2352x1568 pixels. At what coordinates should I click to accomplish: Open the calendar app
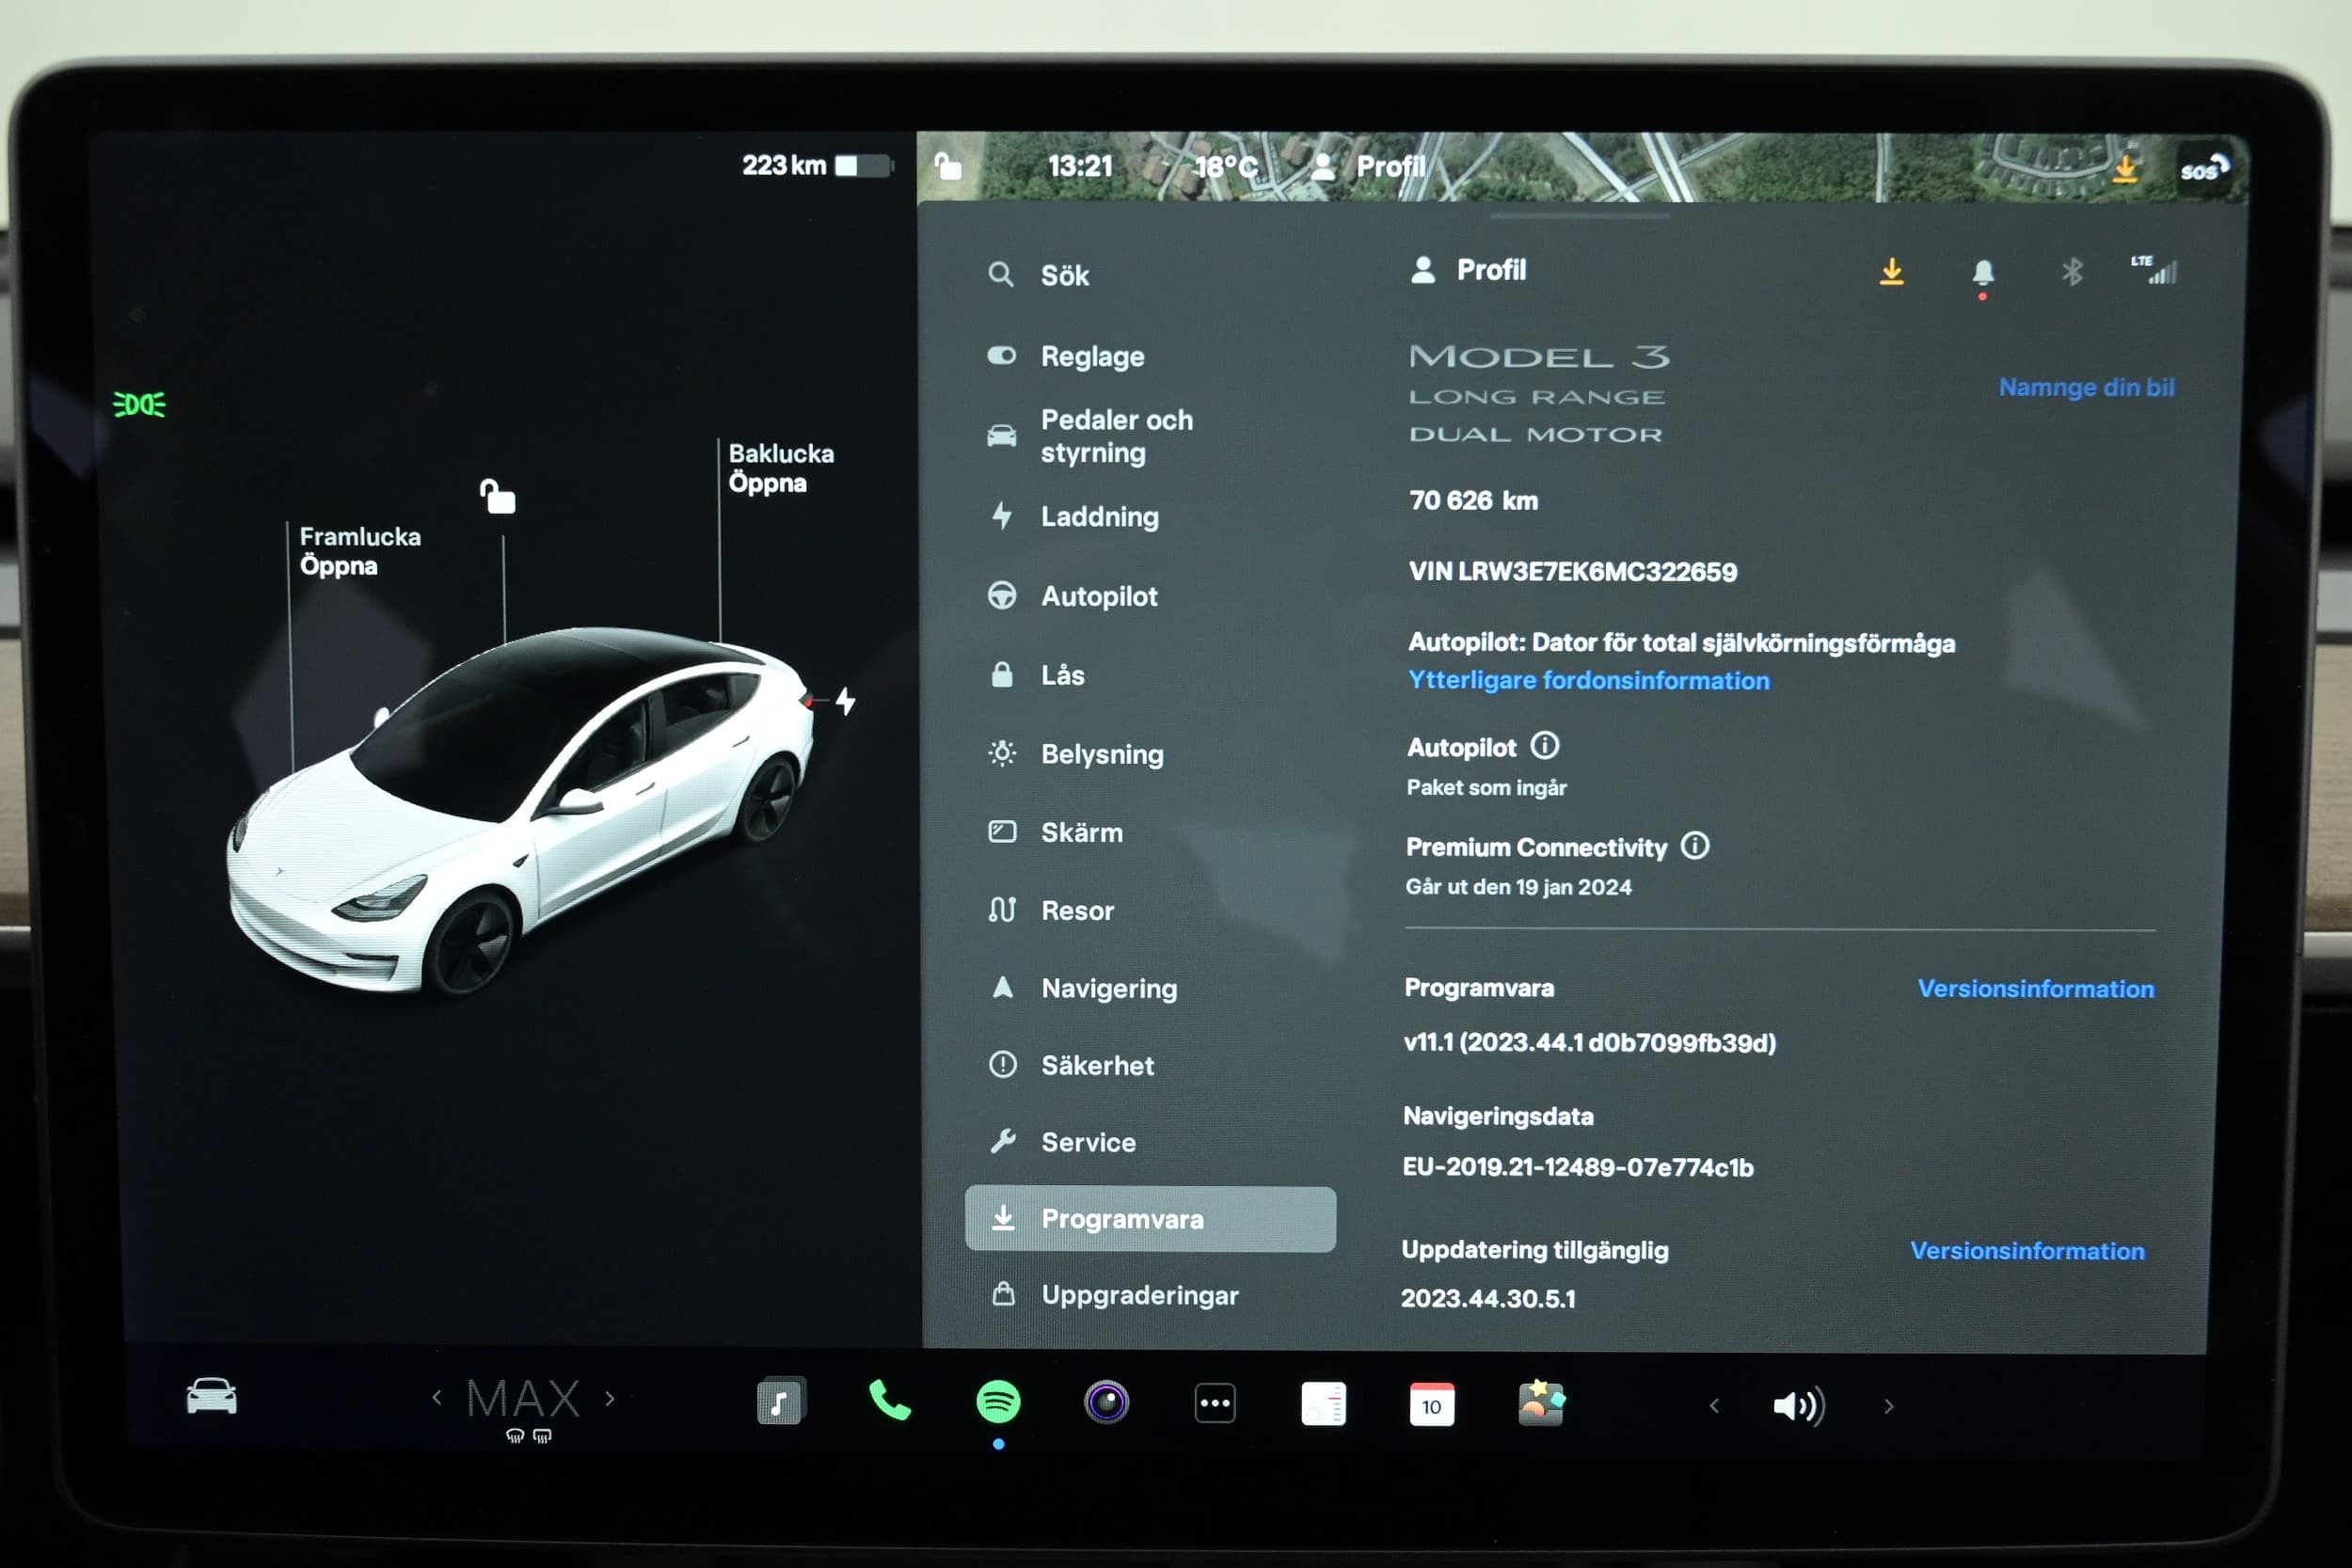(x=1431, y=1404)
